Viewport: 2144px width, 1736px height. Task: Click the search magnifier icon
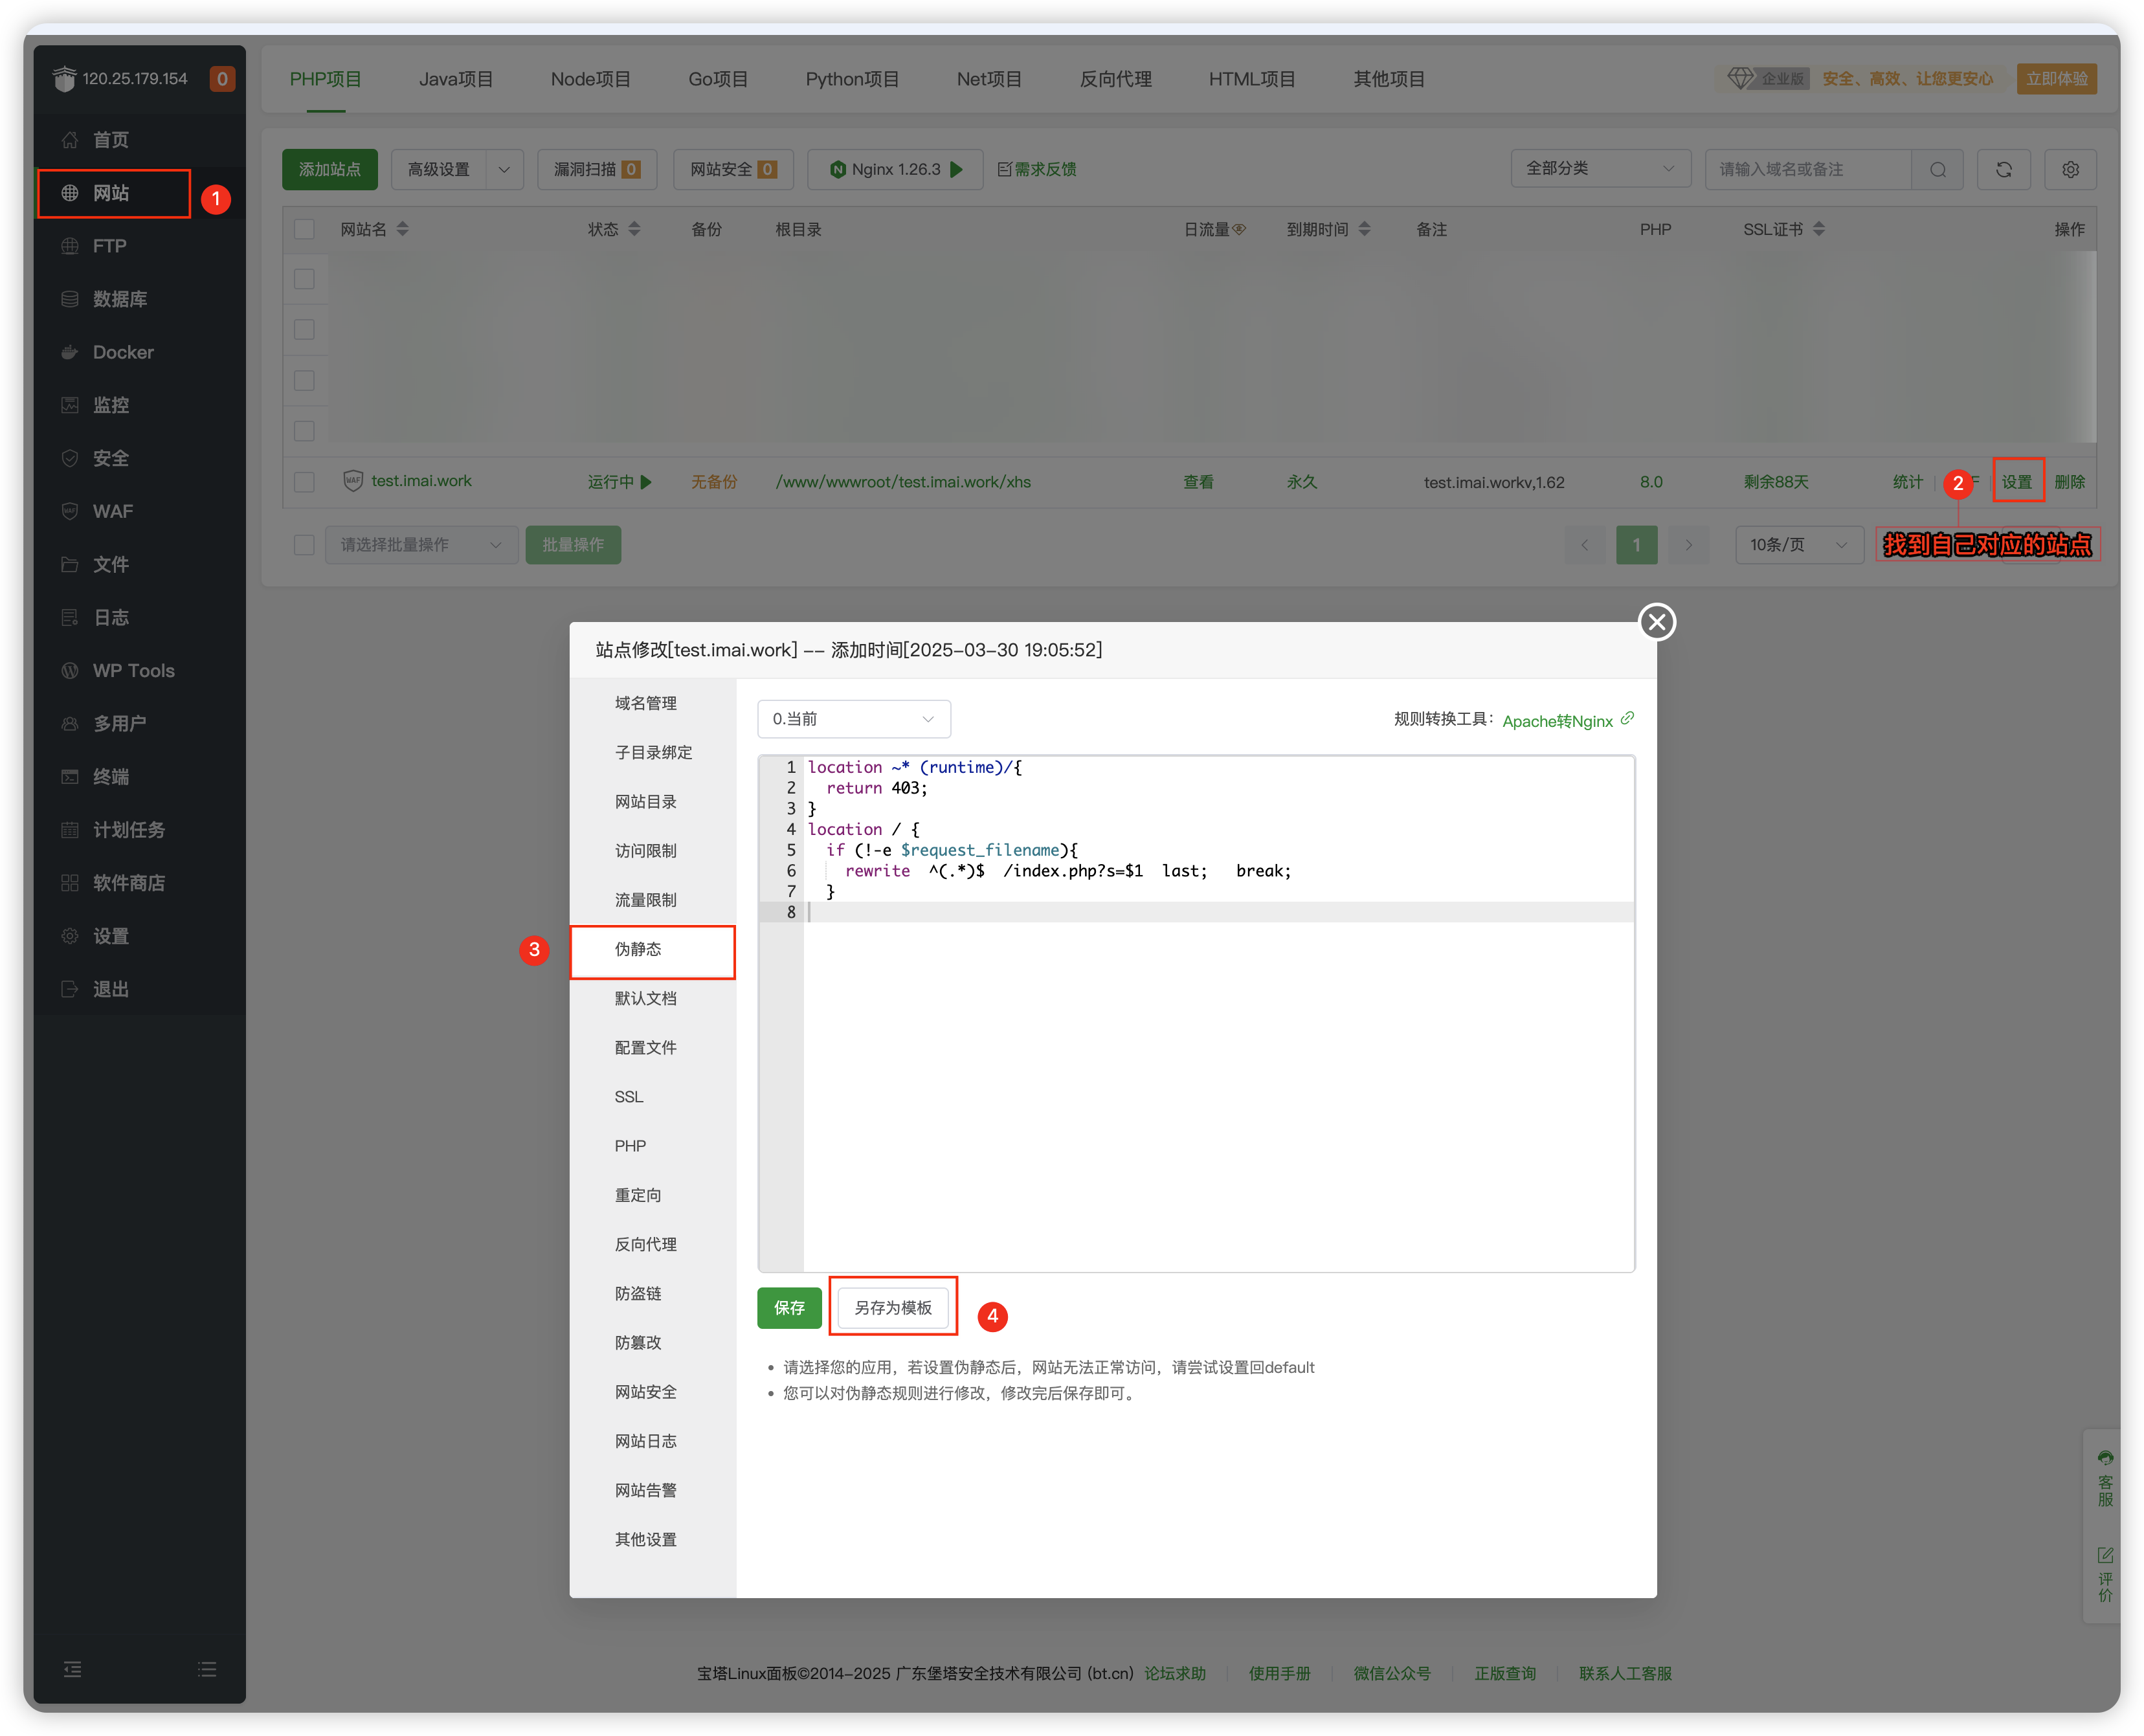(x=1937, y=169)
